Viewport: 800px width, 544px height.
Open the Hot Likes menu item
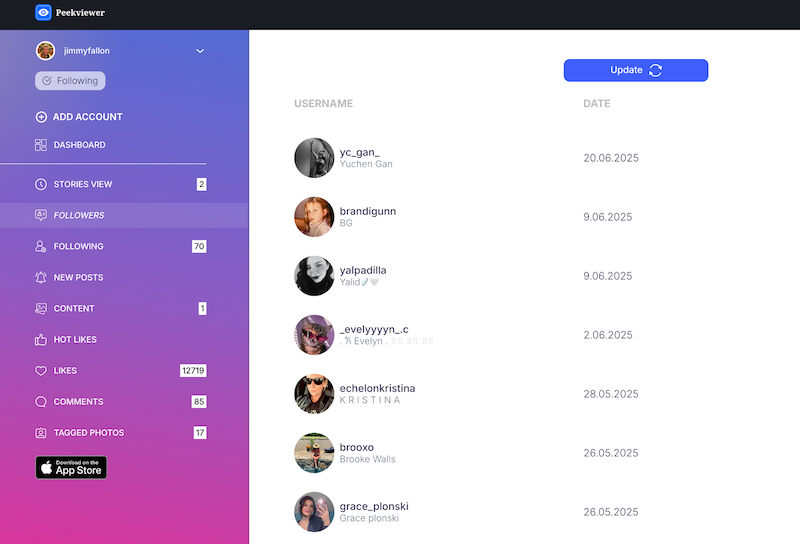coord(124,340)
